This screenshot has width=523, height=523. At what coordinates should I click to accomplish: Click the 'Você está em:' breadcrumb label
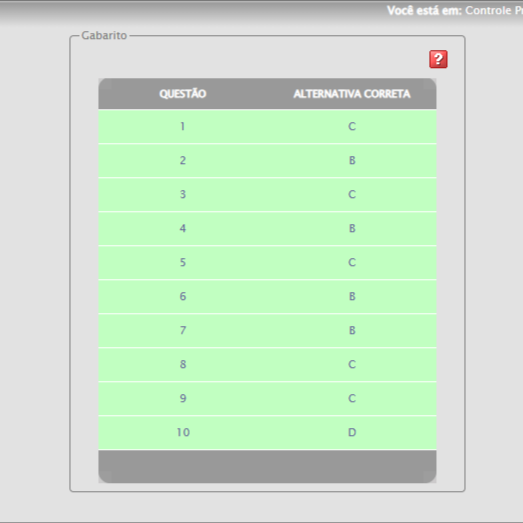(x=424, y=11)
